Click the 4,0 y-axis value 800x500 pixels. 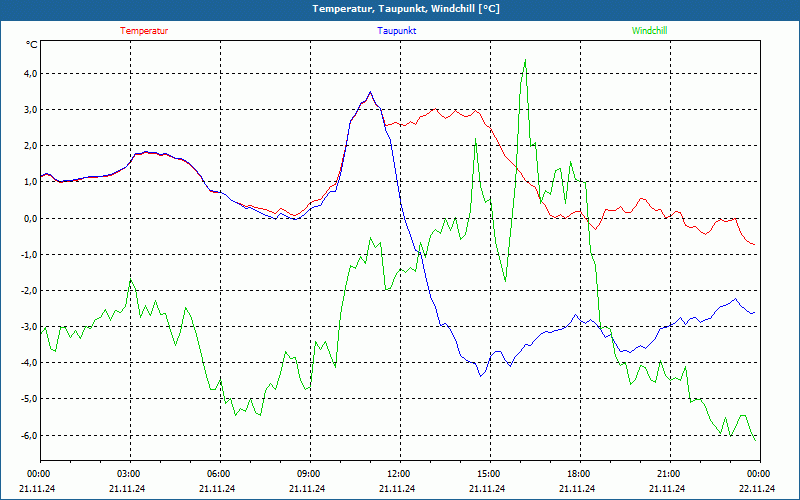[30, 73]
